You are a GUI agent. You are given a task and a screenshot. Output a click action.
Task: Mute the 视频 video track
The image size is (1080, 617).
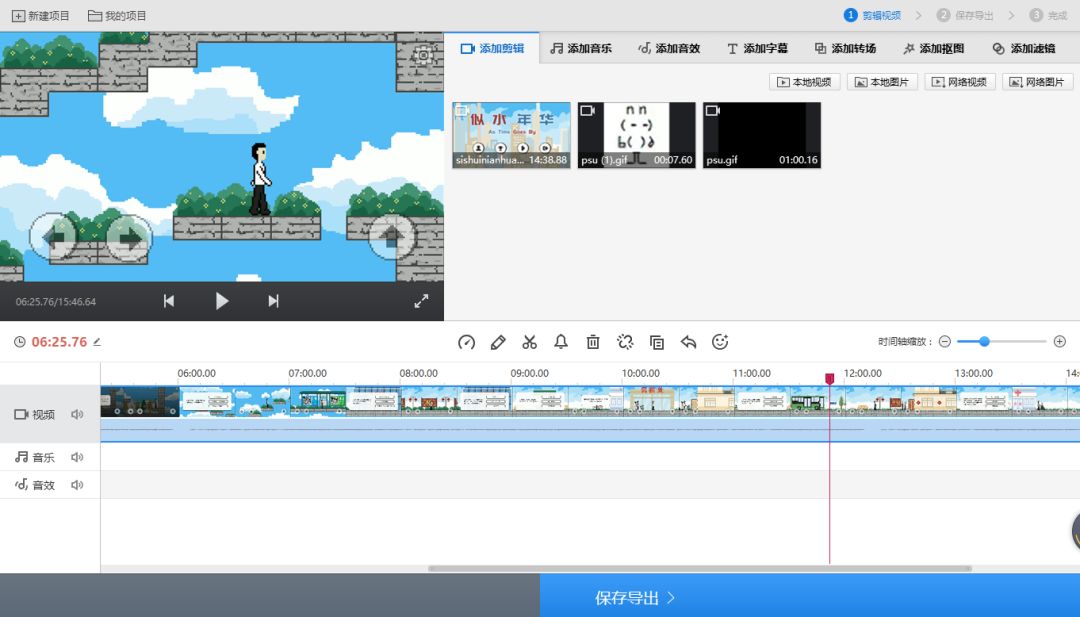click(x=77, y=414)
